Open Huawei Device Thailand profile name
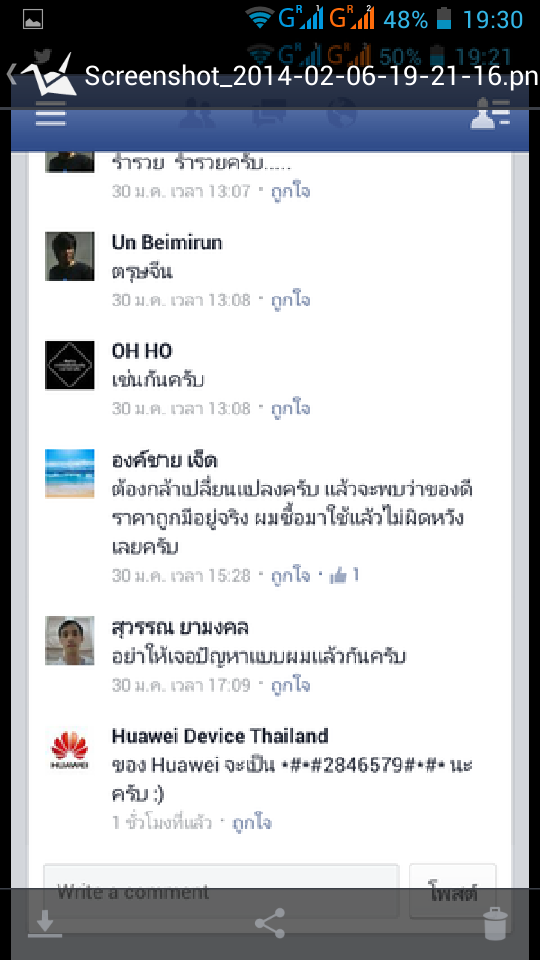Image resolution: width=540 pixels, height=960 pixels. [220, 735]
